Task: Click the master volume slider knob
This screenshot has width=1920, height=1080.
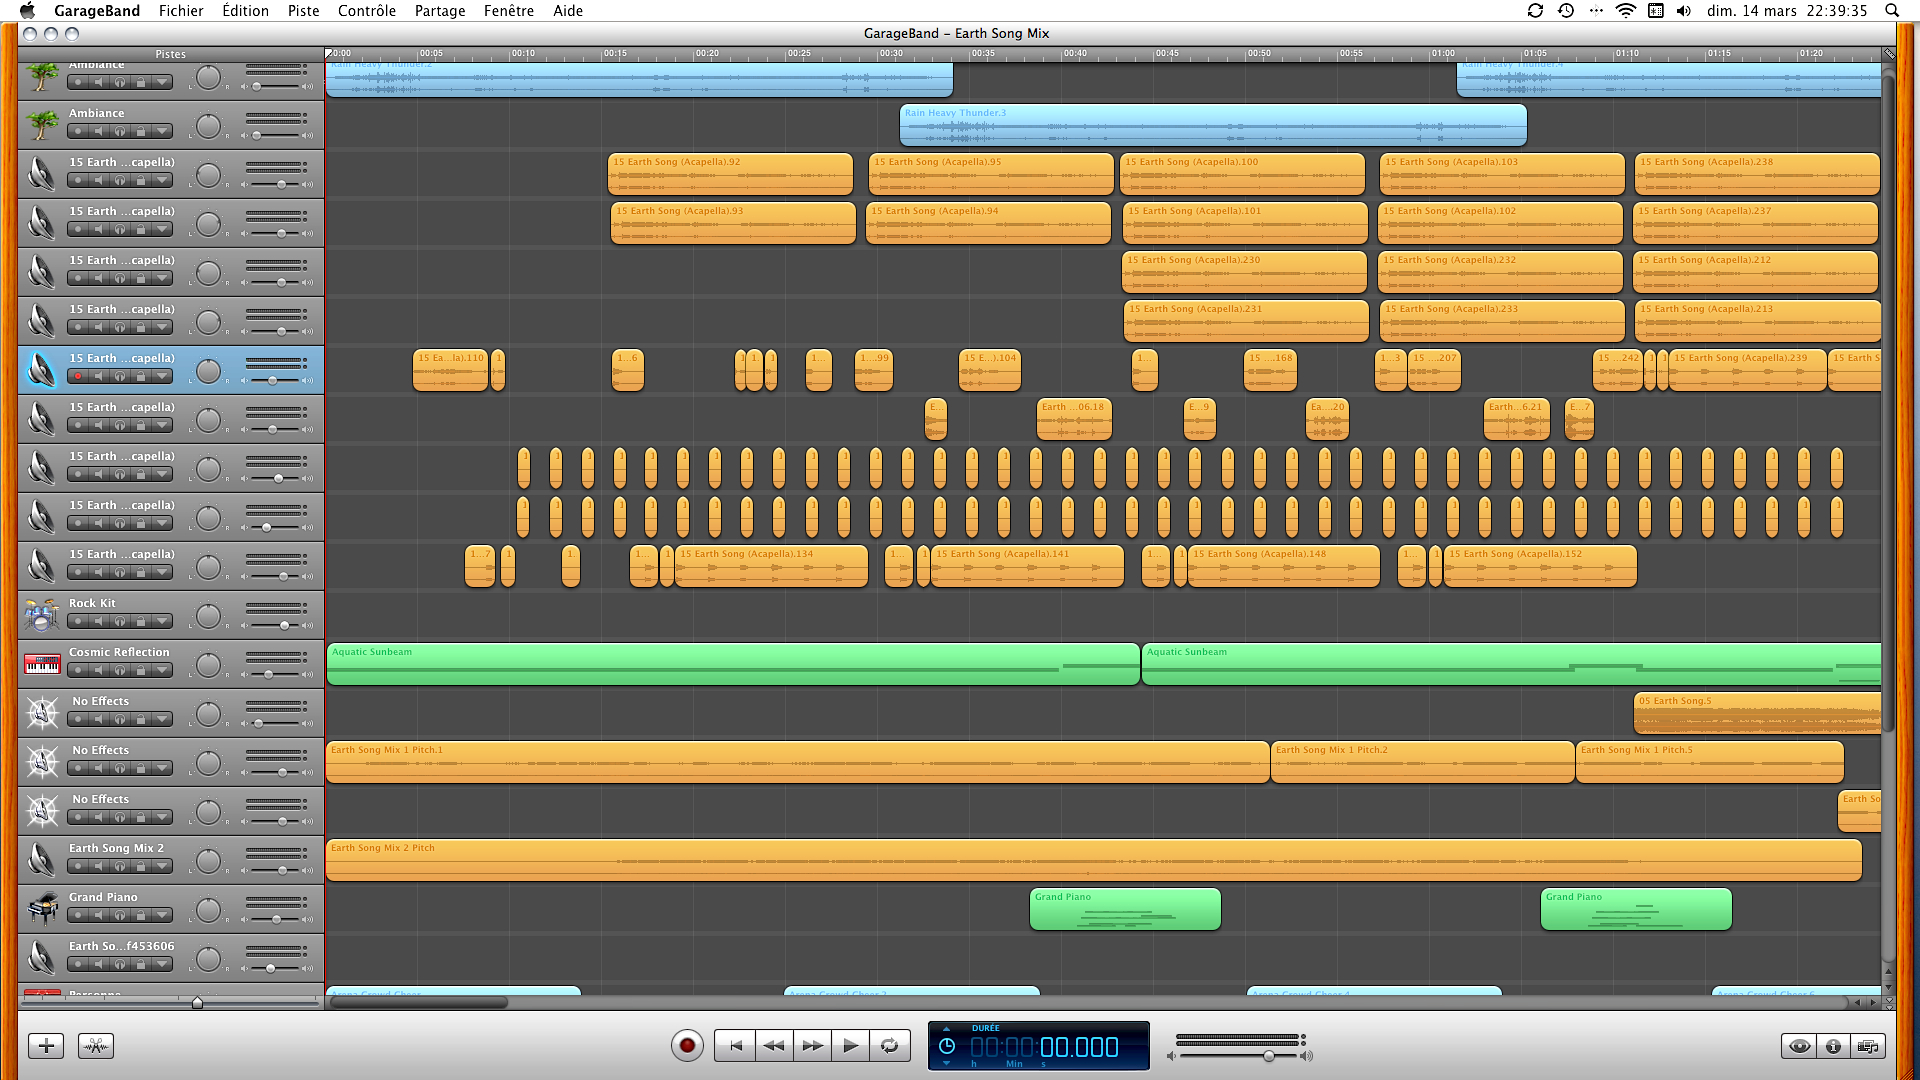Action: click(x=1268, y=1056)
